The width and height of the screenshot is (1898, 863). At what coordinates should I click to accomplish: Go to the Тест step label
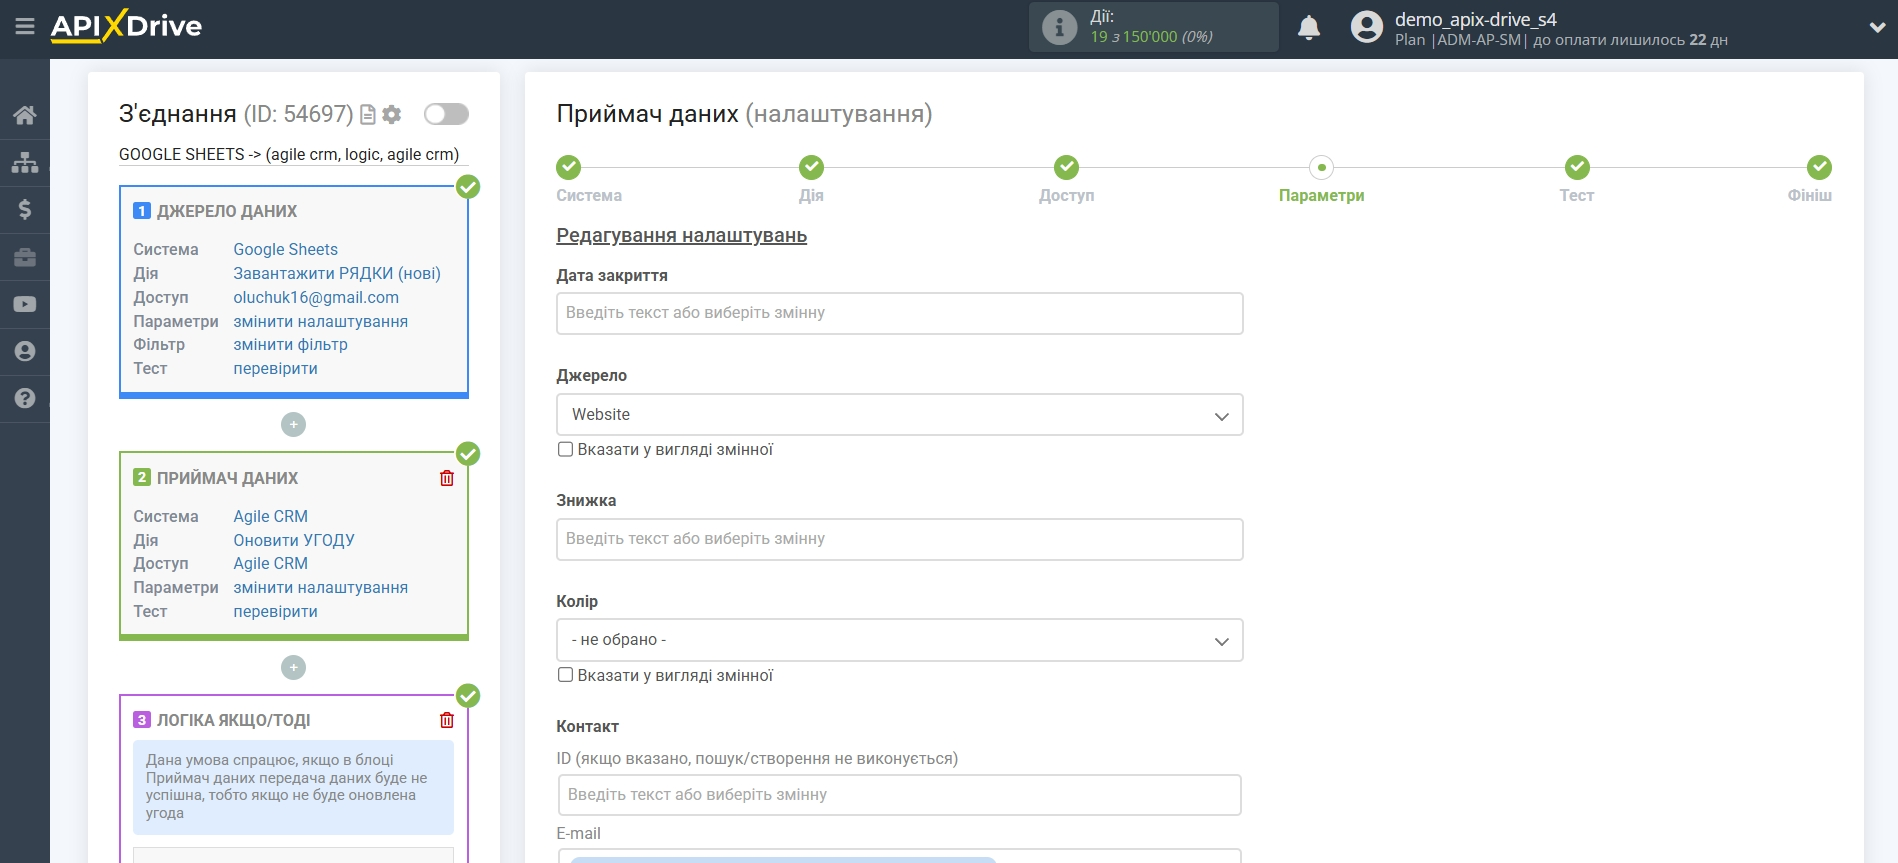[1577, 196]
